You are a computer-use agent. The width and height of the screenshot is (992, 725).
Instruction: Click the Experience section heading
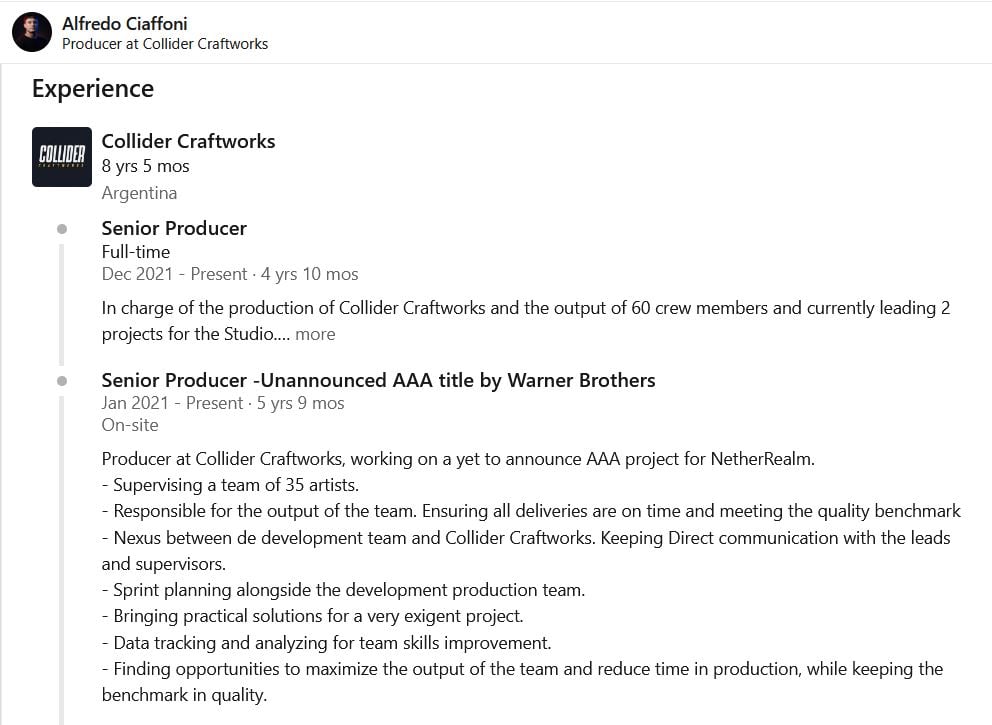93,89
